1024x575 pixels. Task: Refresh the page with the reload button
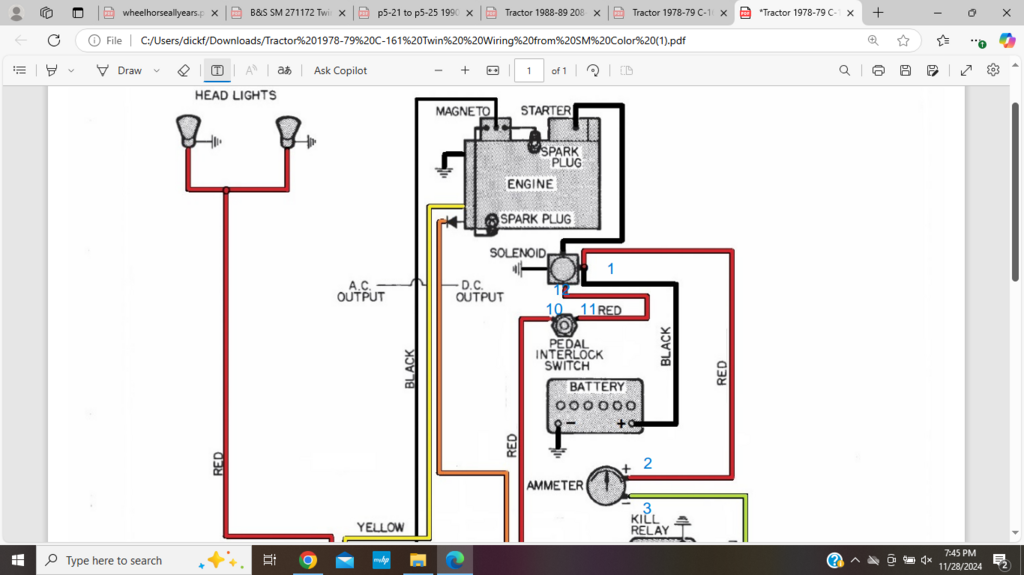click(x=53, y=41)
